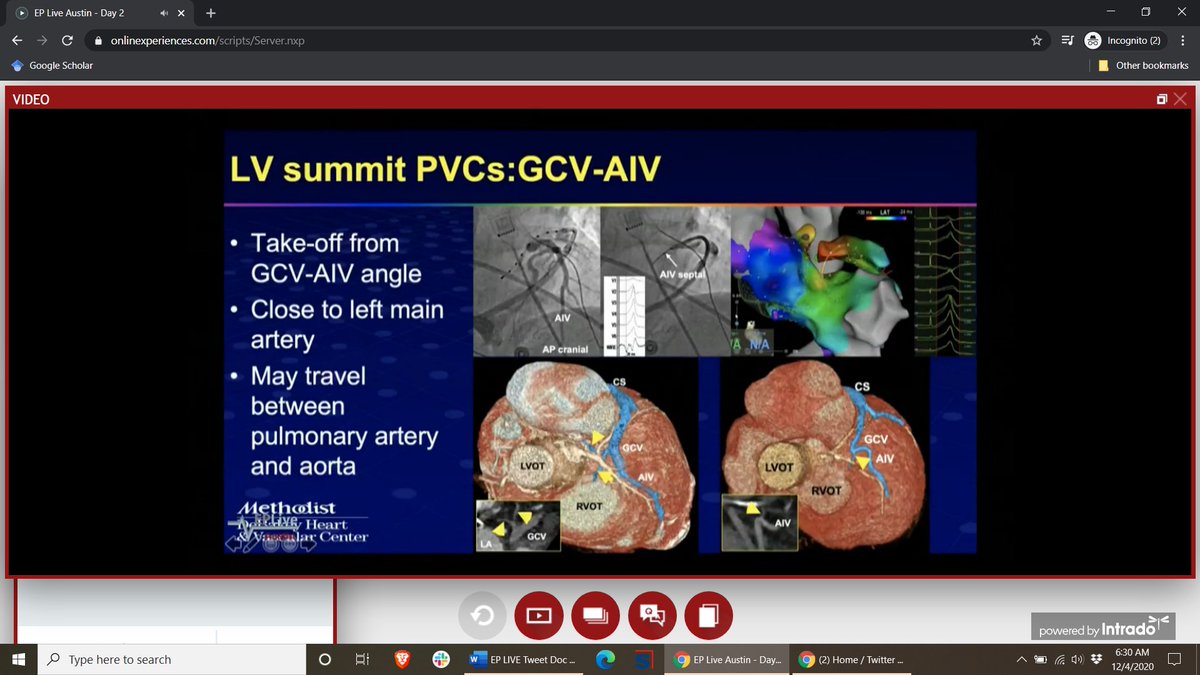Open the video player panel icon
The height and width of the screenshot is (675, 1200).
[x=539, y=616]
